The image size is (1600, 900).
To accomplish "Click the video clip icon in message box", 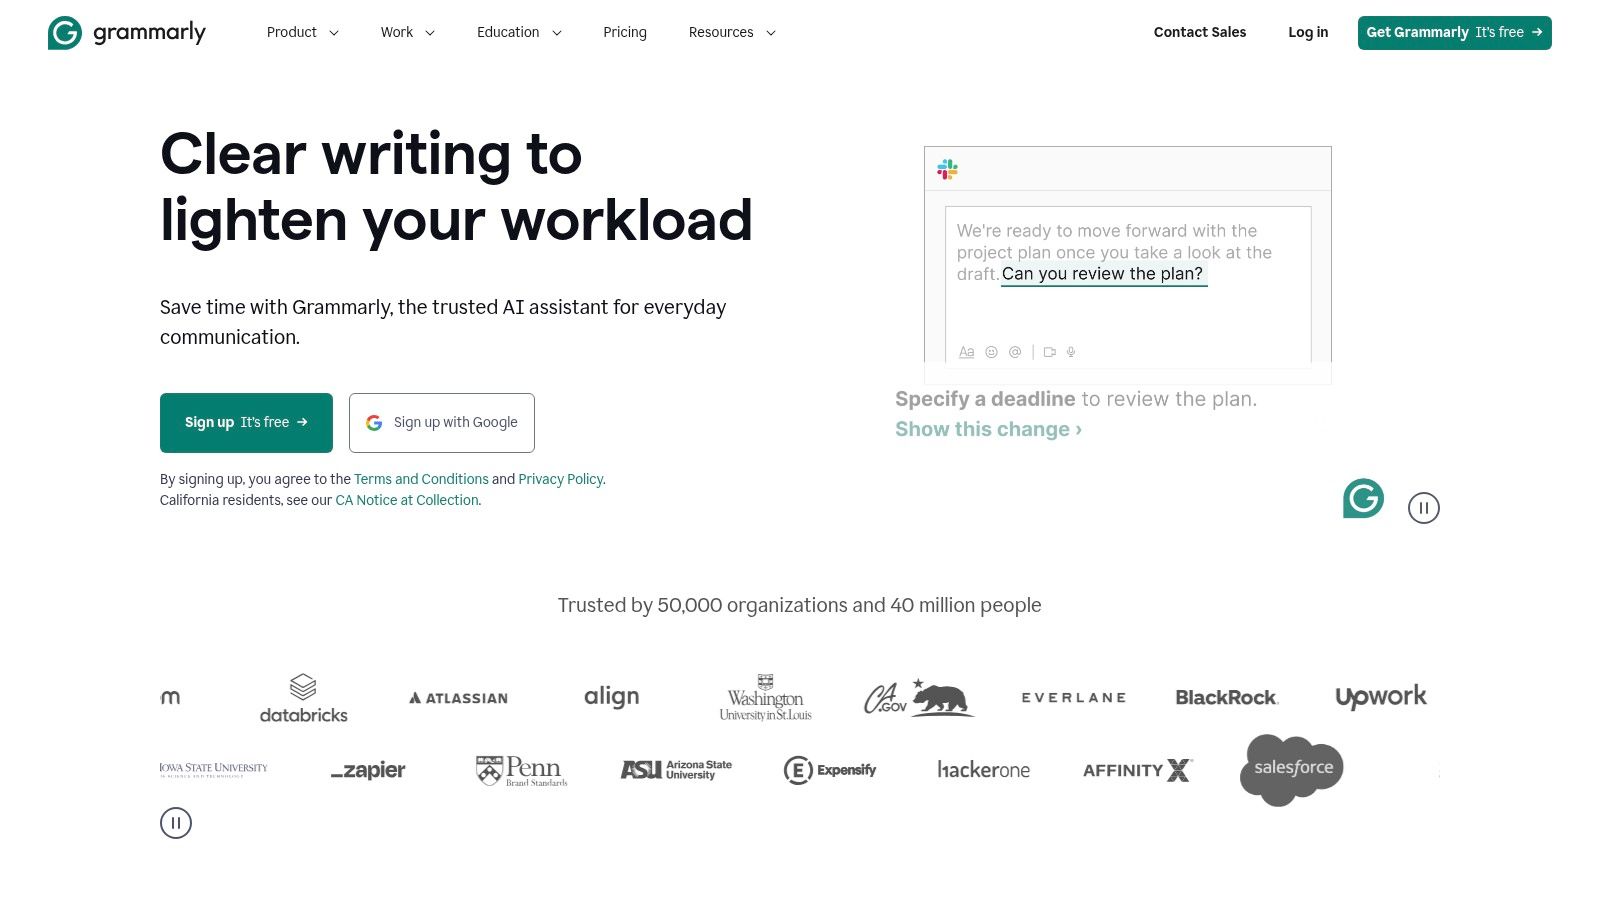I will (x=1049, y=352).
